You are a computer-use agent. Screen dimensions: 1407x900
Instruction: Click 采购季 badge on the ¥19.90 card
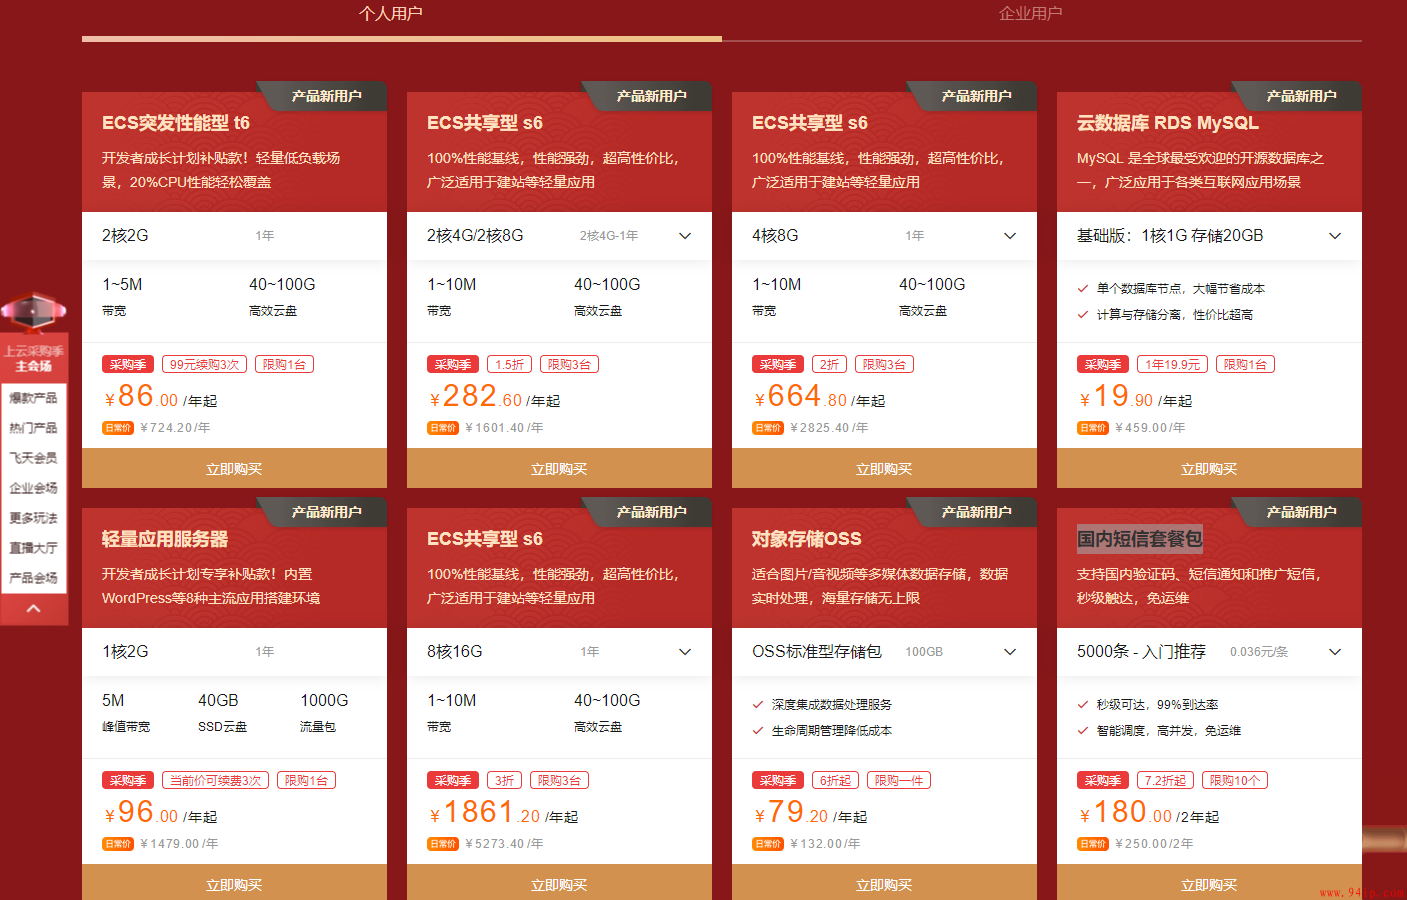(1103, 365)
